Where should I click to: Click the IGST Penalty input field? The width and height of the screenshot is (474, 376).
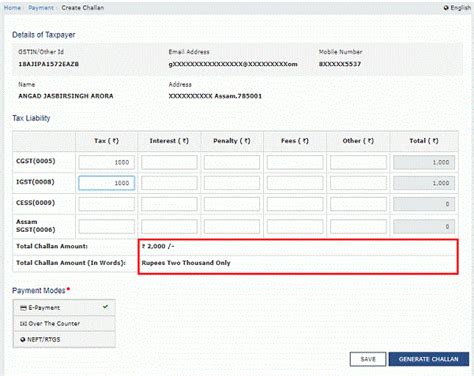coord(232,183)
